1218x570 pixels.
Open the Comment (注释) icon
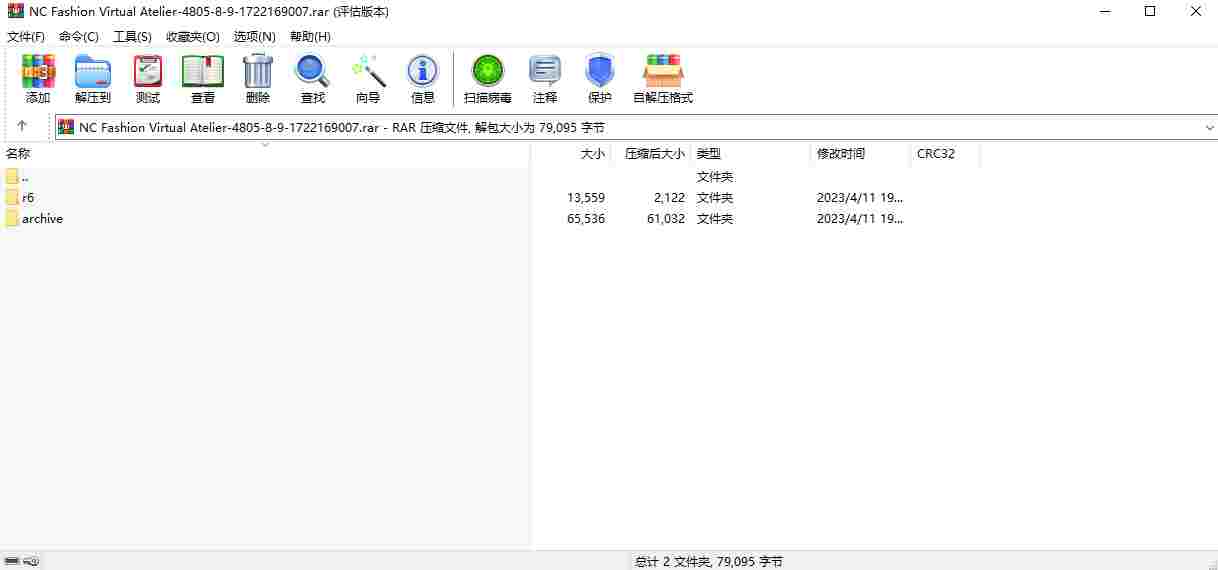pos(545,71)
